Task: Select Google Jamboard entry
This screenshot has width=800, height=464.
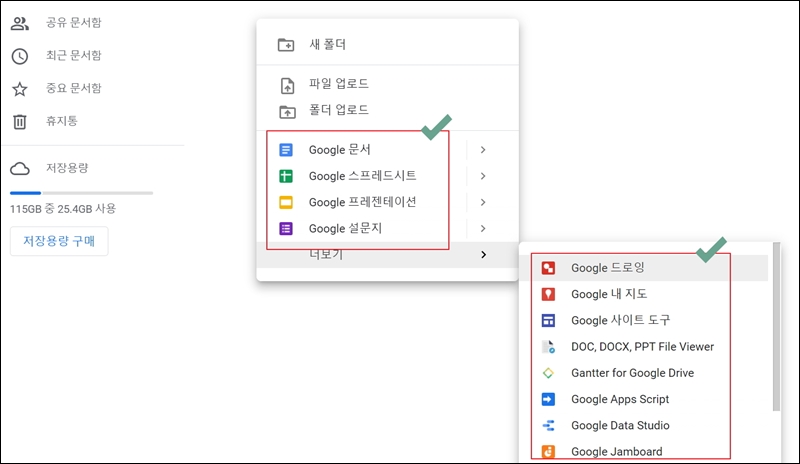Action: pyautogui.click(x=644, y=452)
